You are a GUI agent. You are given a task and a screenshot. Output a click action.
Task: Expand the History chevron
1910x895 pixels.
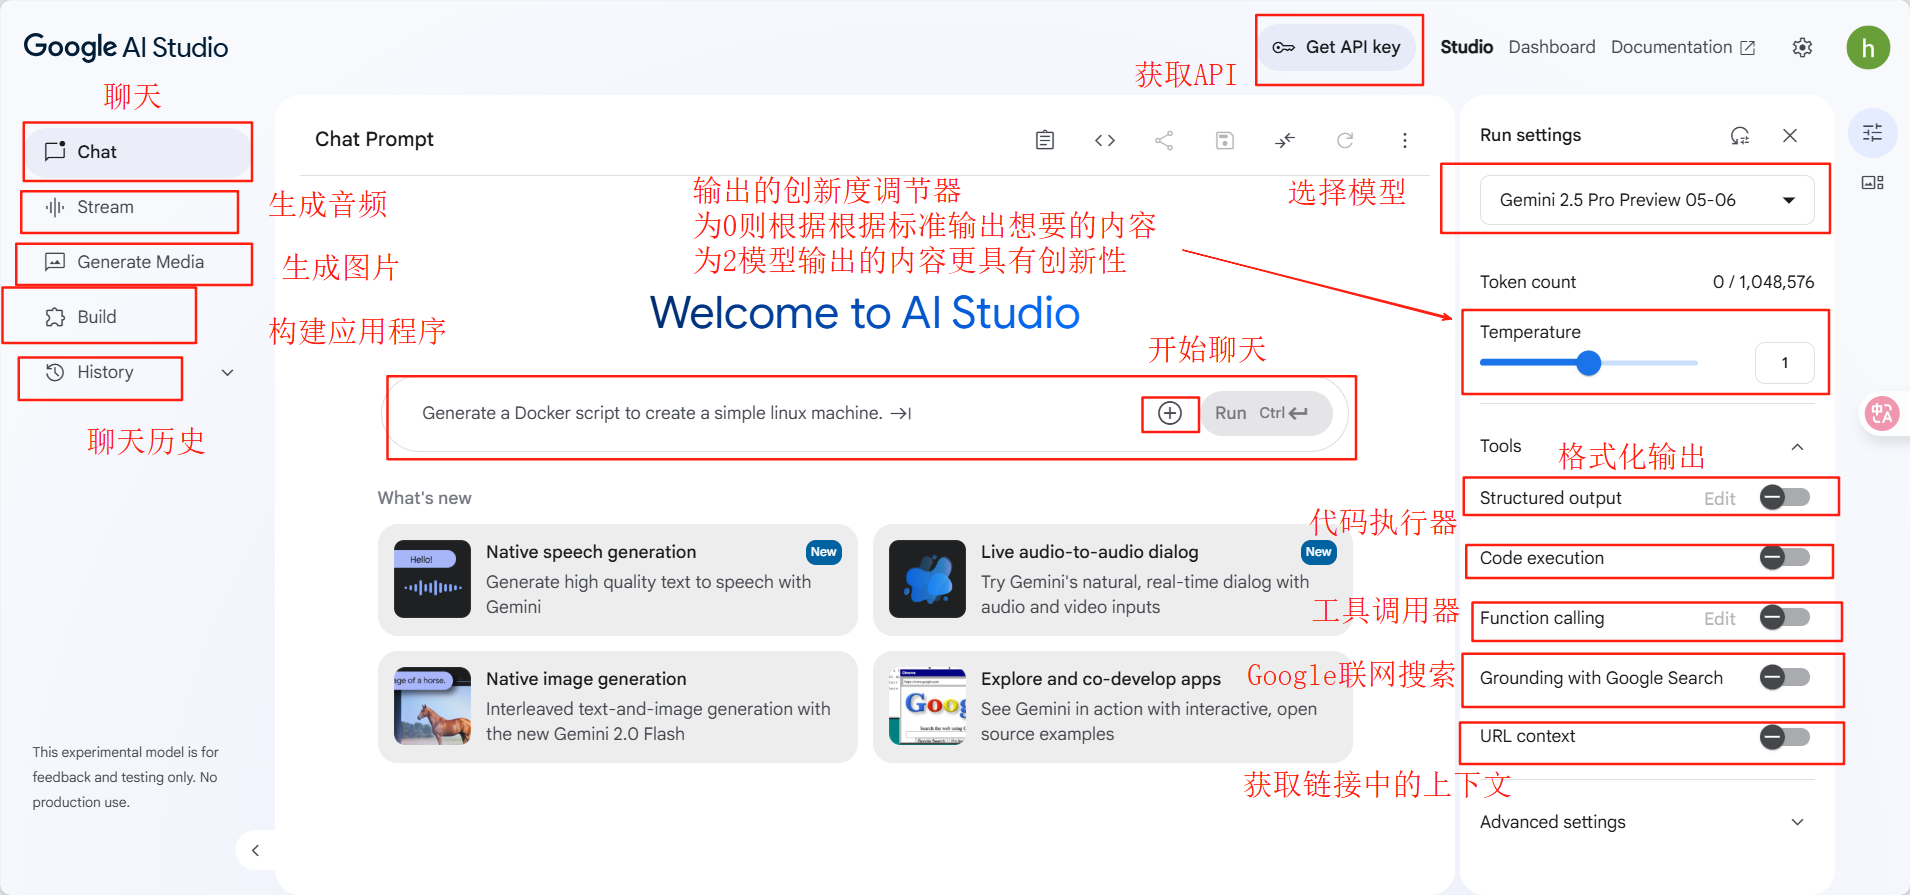click(x=228, y=372)
